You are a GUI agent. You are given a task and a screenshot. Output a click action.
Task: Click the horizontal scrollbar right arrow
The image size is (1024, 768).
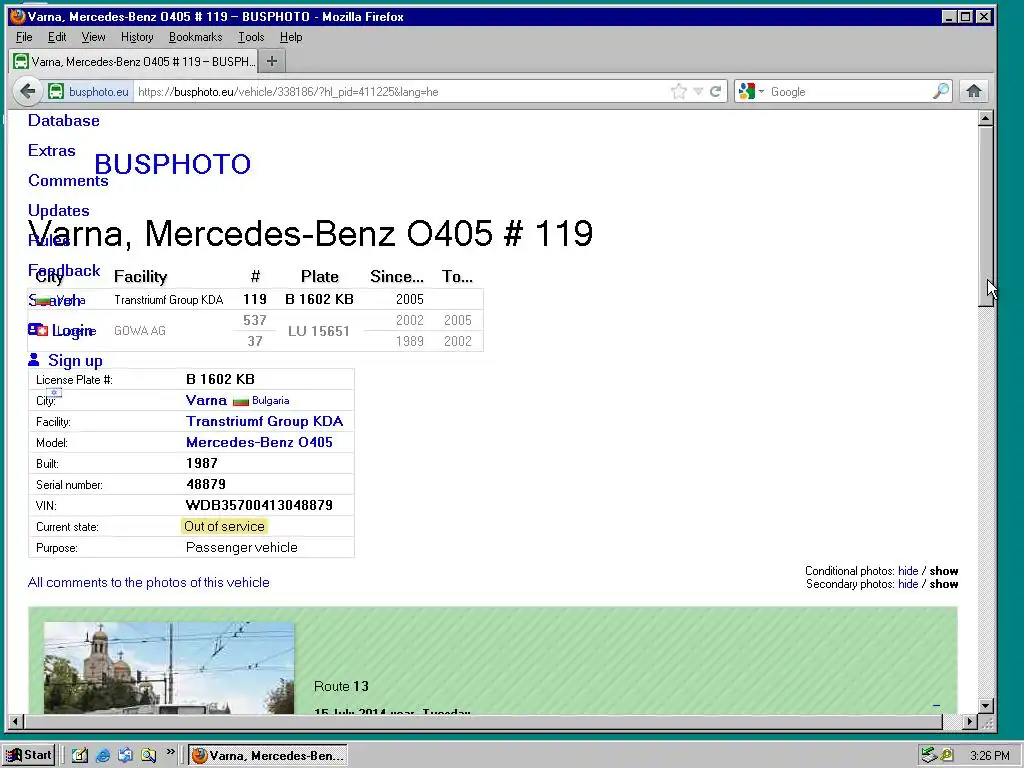pos(970,722)
